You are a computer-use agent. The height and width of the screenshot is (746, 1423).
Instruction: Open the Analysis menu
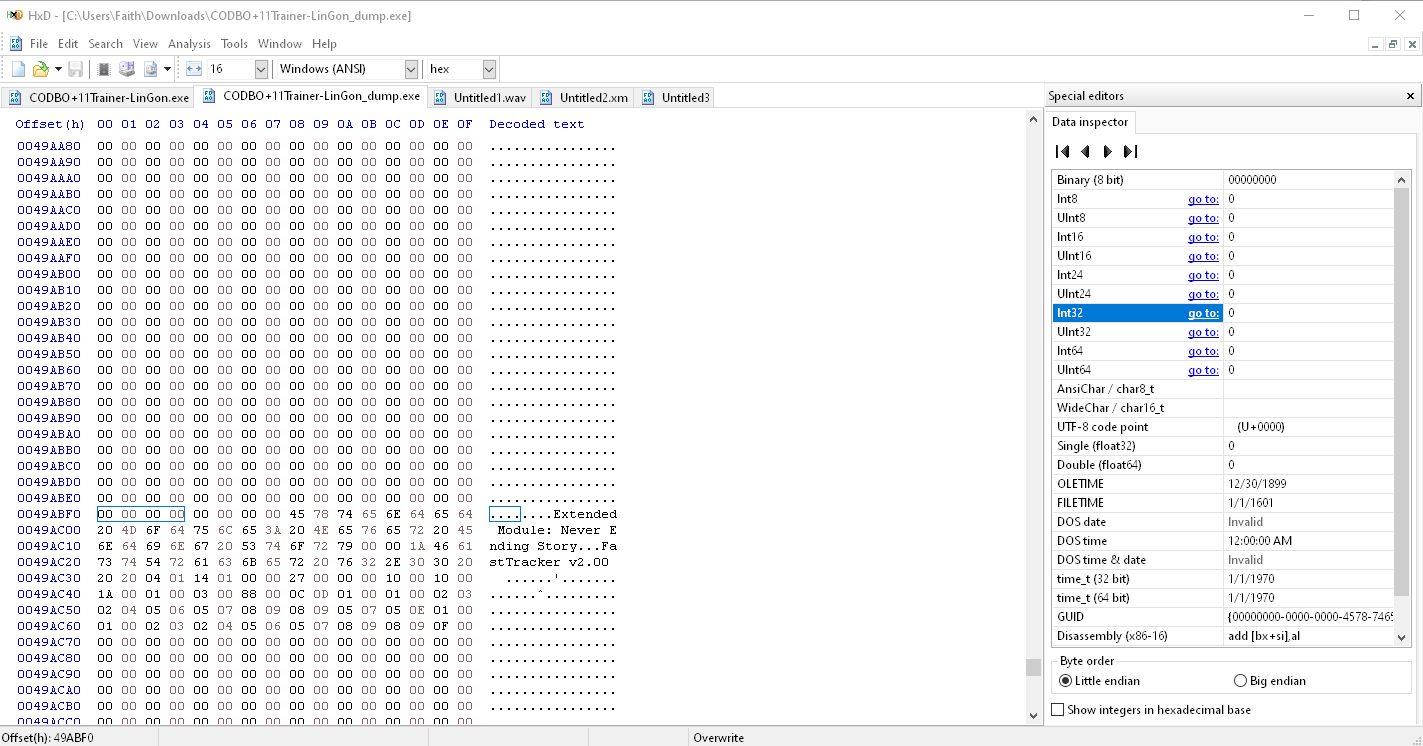point(189,44)
